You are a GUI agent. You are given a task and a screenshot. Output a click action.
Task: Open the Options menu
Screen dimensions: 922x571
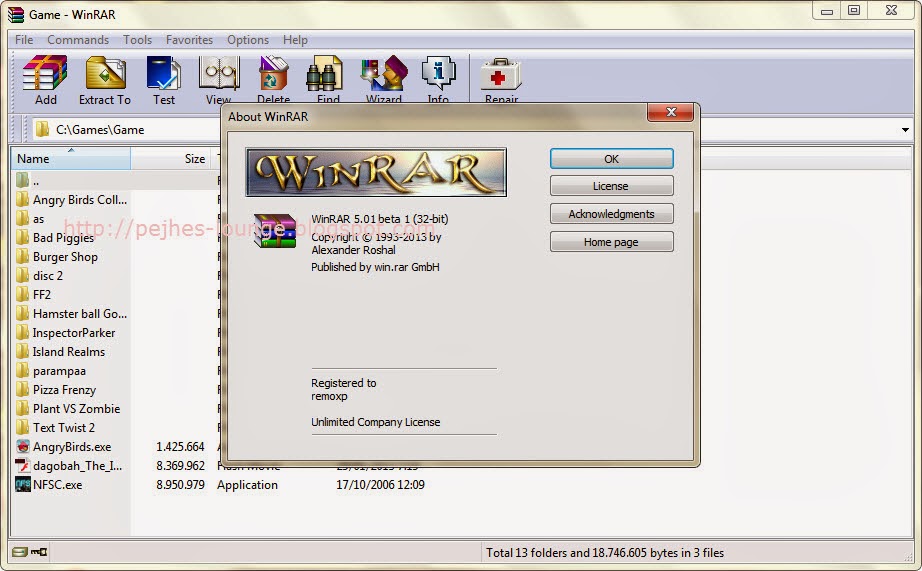(248, 40)
